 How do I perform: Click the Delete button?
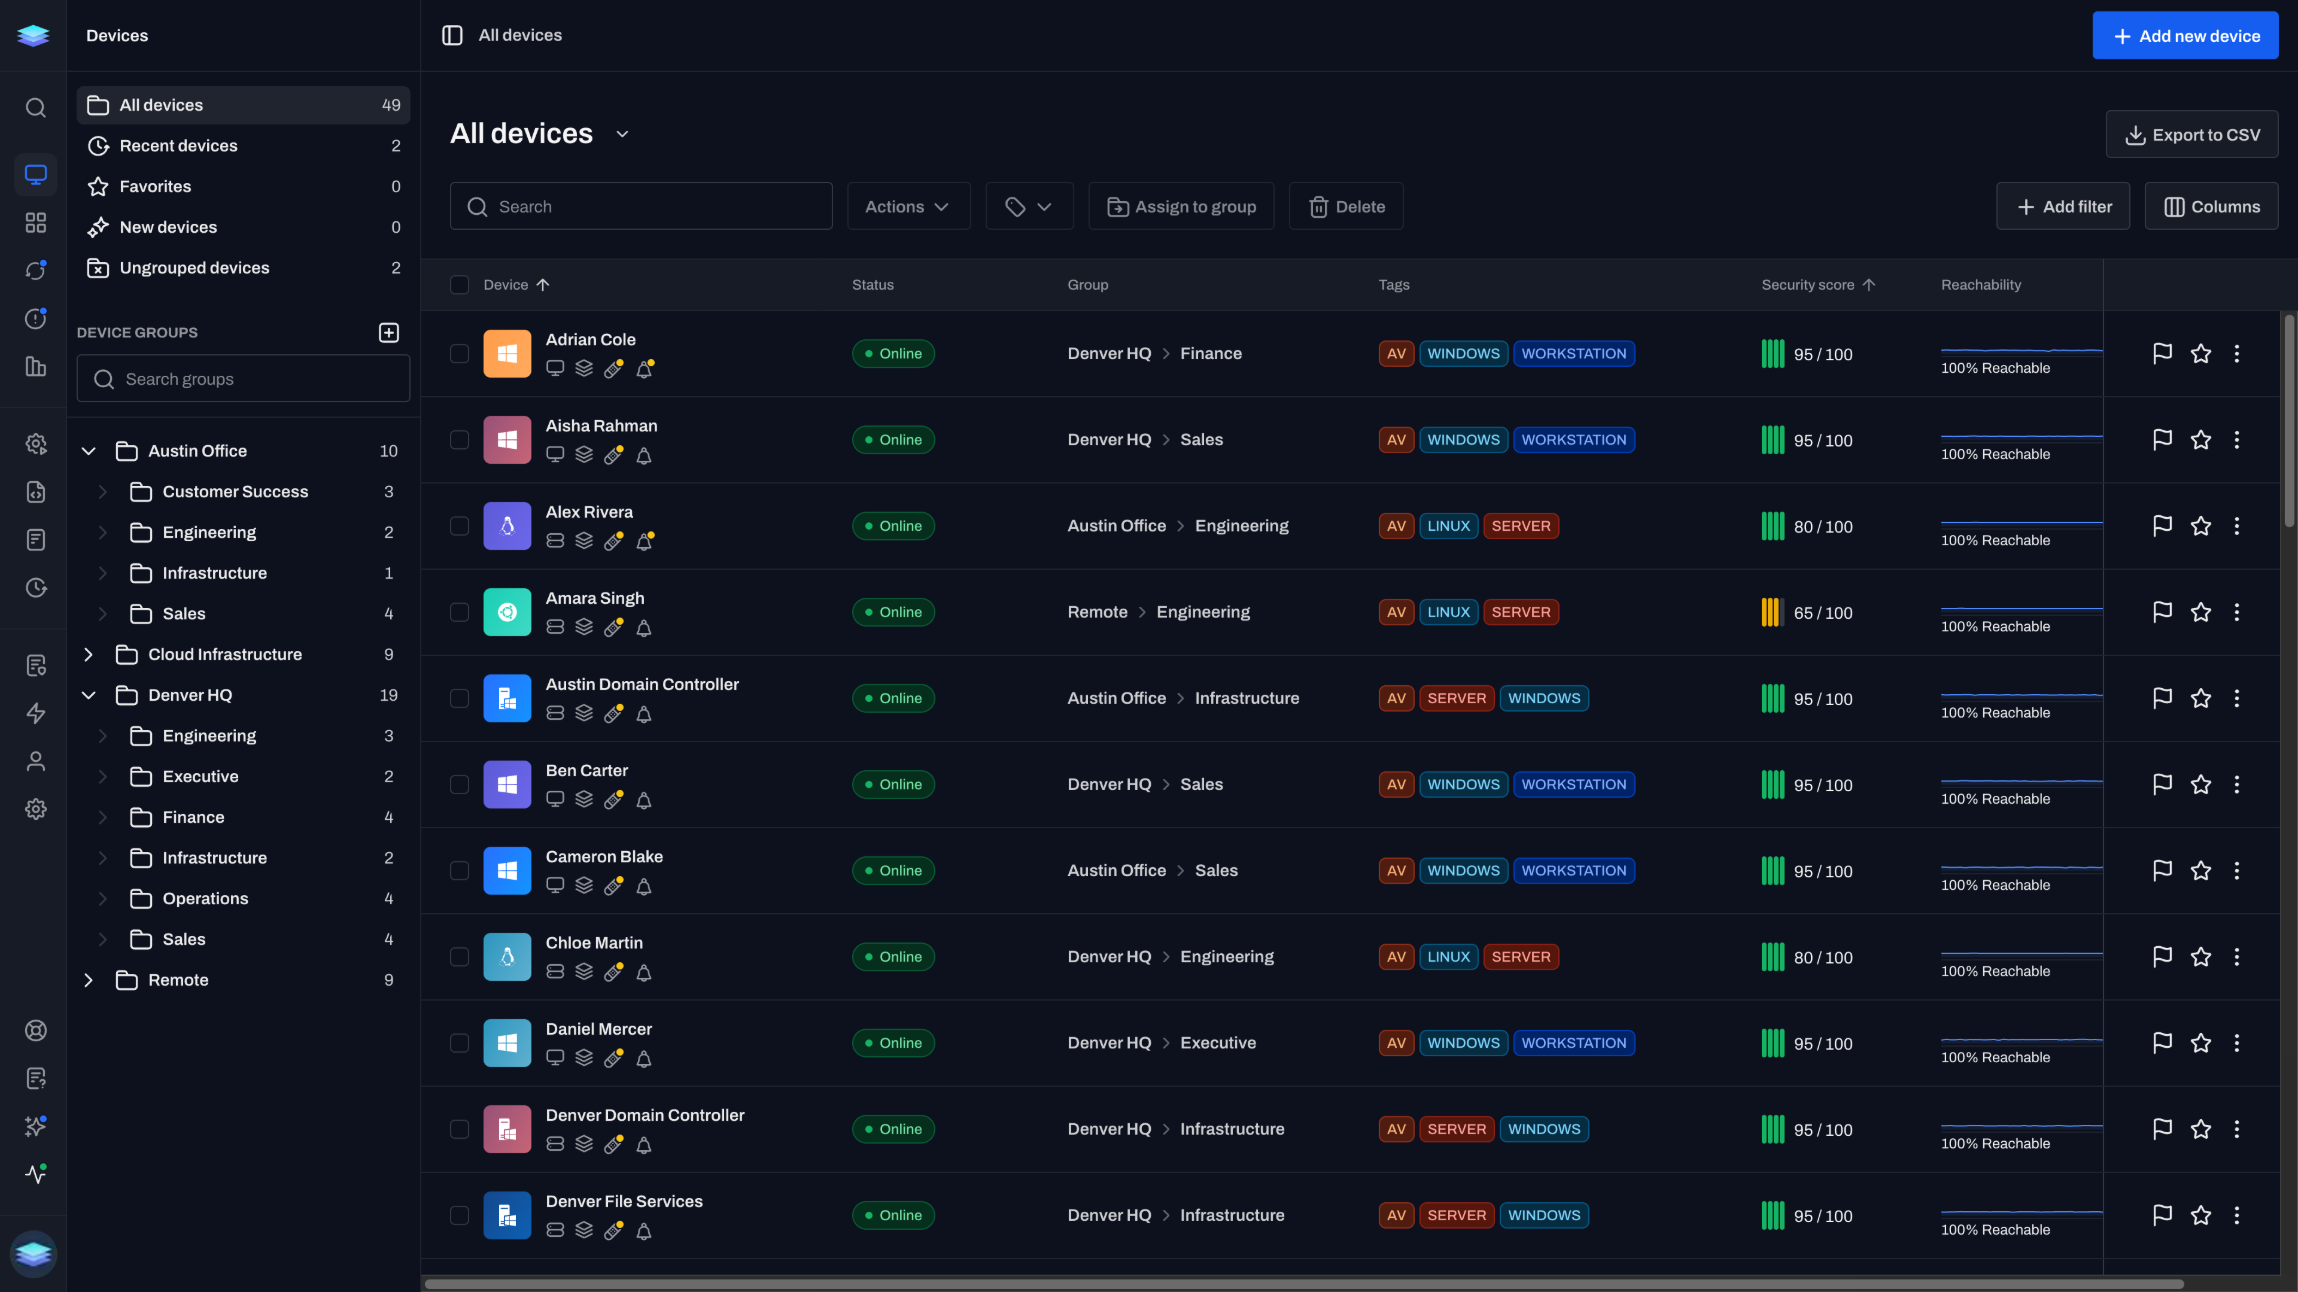coord(1346,206)
